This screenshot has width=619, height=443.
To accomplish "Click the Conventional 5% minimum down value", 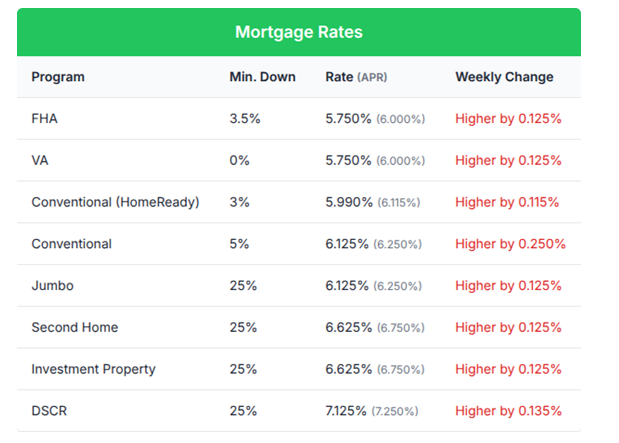I will (x=240, y=244).
